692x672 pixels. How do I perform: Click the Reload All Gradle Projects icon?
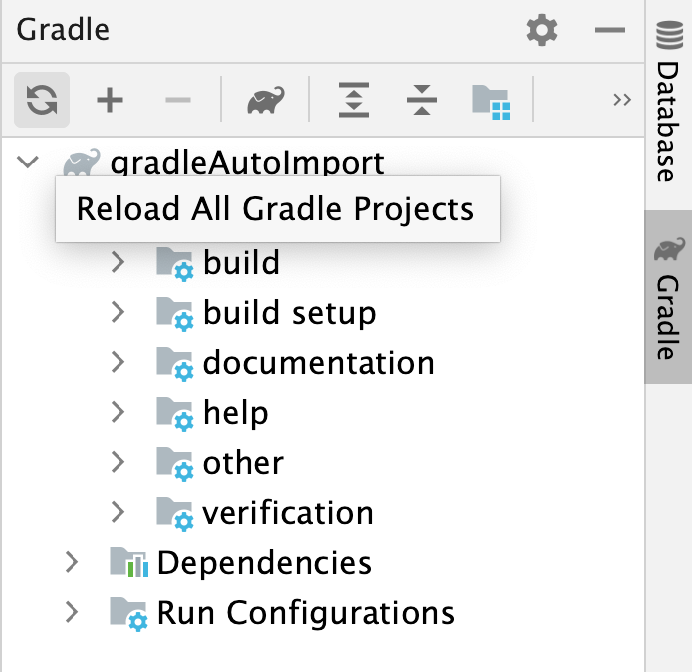(41, 100)
